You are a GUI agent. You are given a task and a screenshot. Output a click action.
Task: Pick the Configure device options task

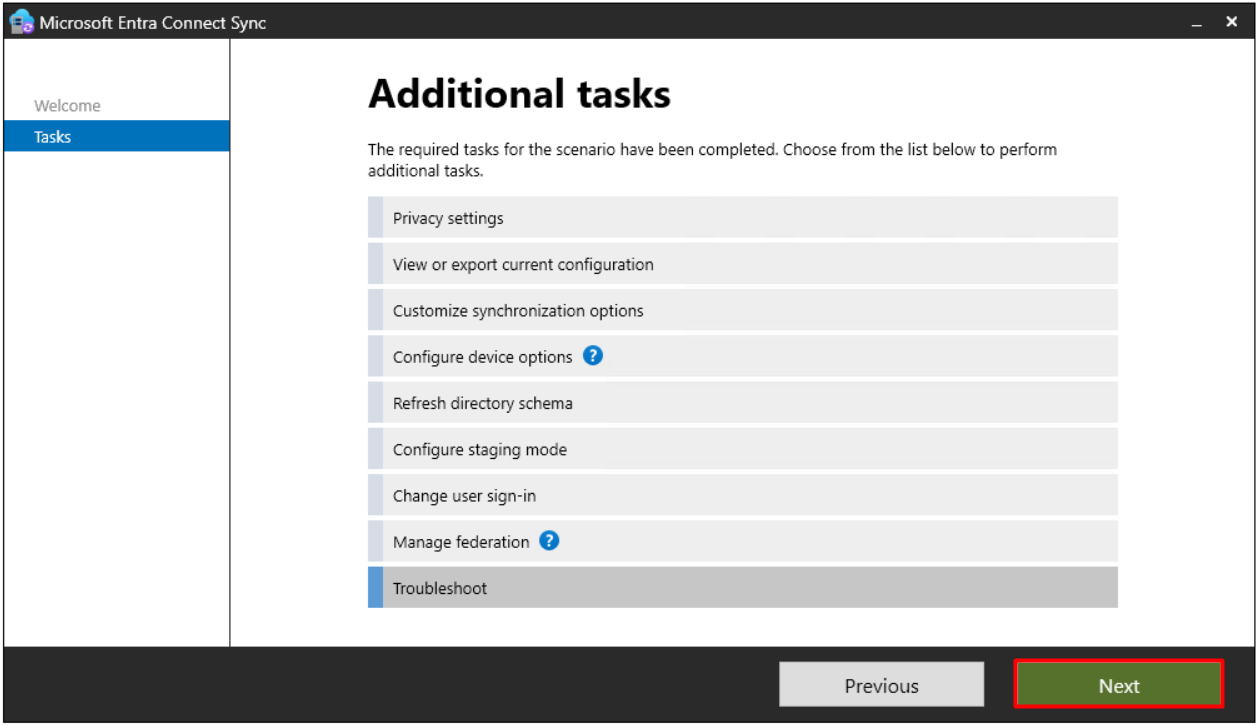[x=743, y=356]
